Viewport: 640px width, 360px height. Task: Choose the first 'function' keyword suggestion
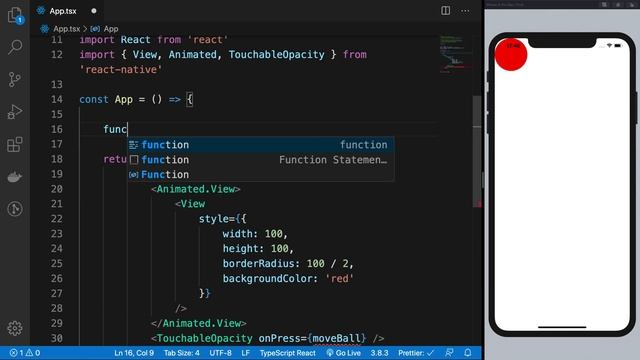261,144
